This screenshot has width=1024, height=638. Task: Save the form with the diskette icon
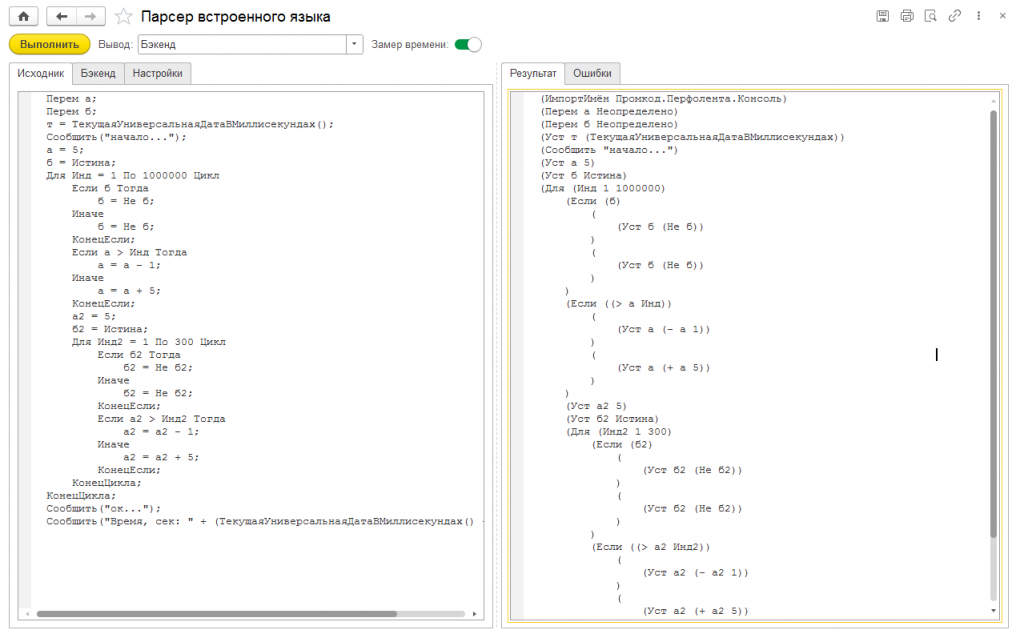[x=882, y=16]
